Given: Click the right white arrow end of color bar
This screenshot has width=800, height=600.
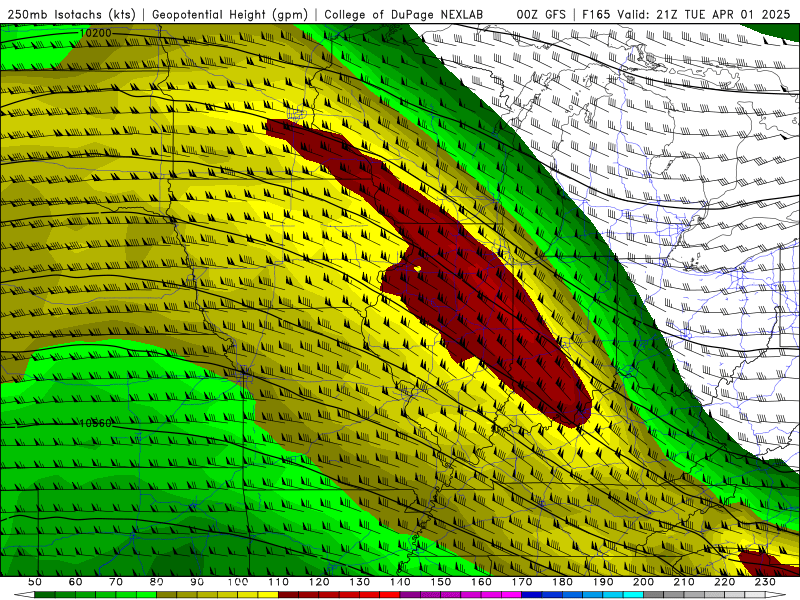Looking at the screenshot, I should [x=776, y=595].
